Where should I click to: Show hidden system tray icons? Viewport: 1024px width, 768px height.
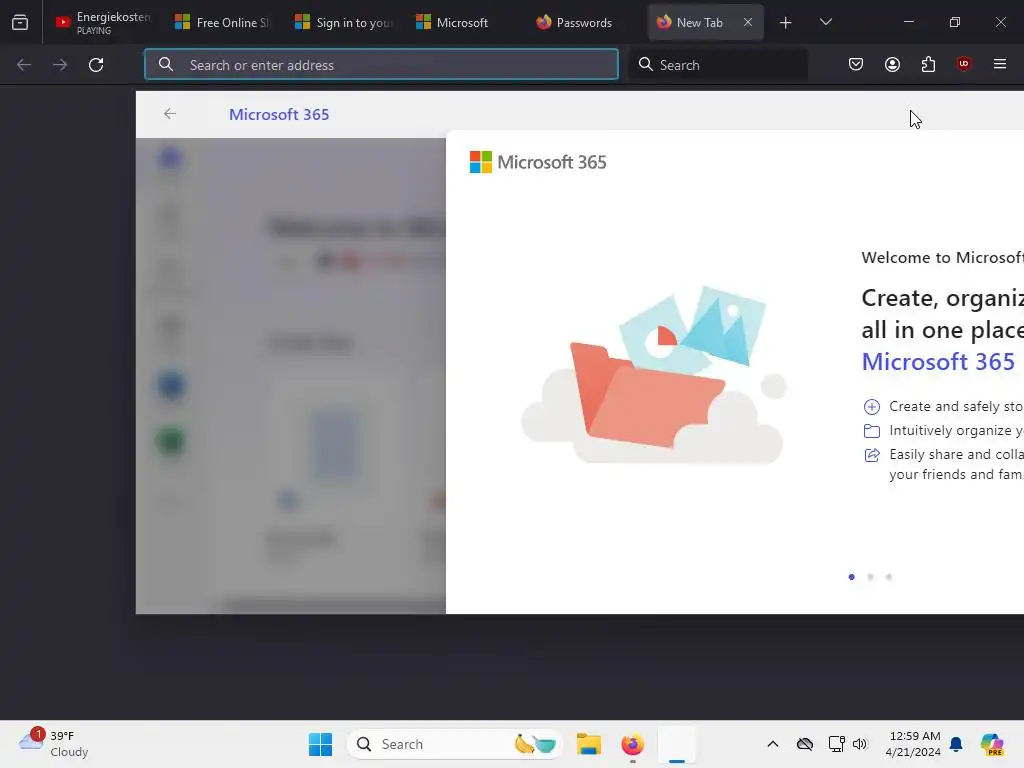coord(773,744)
